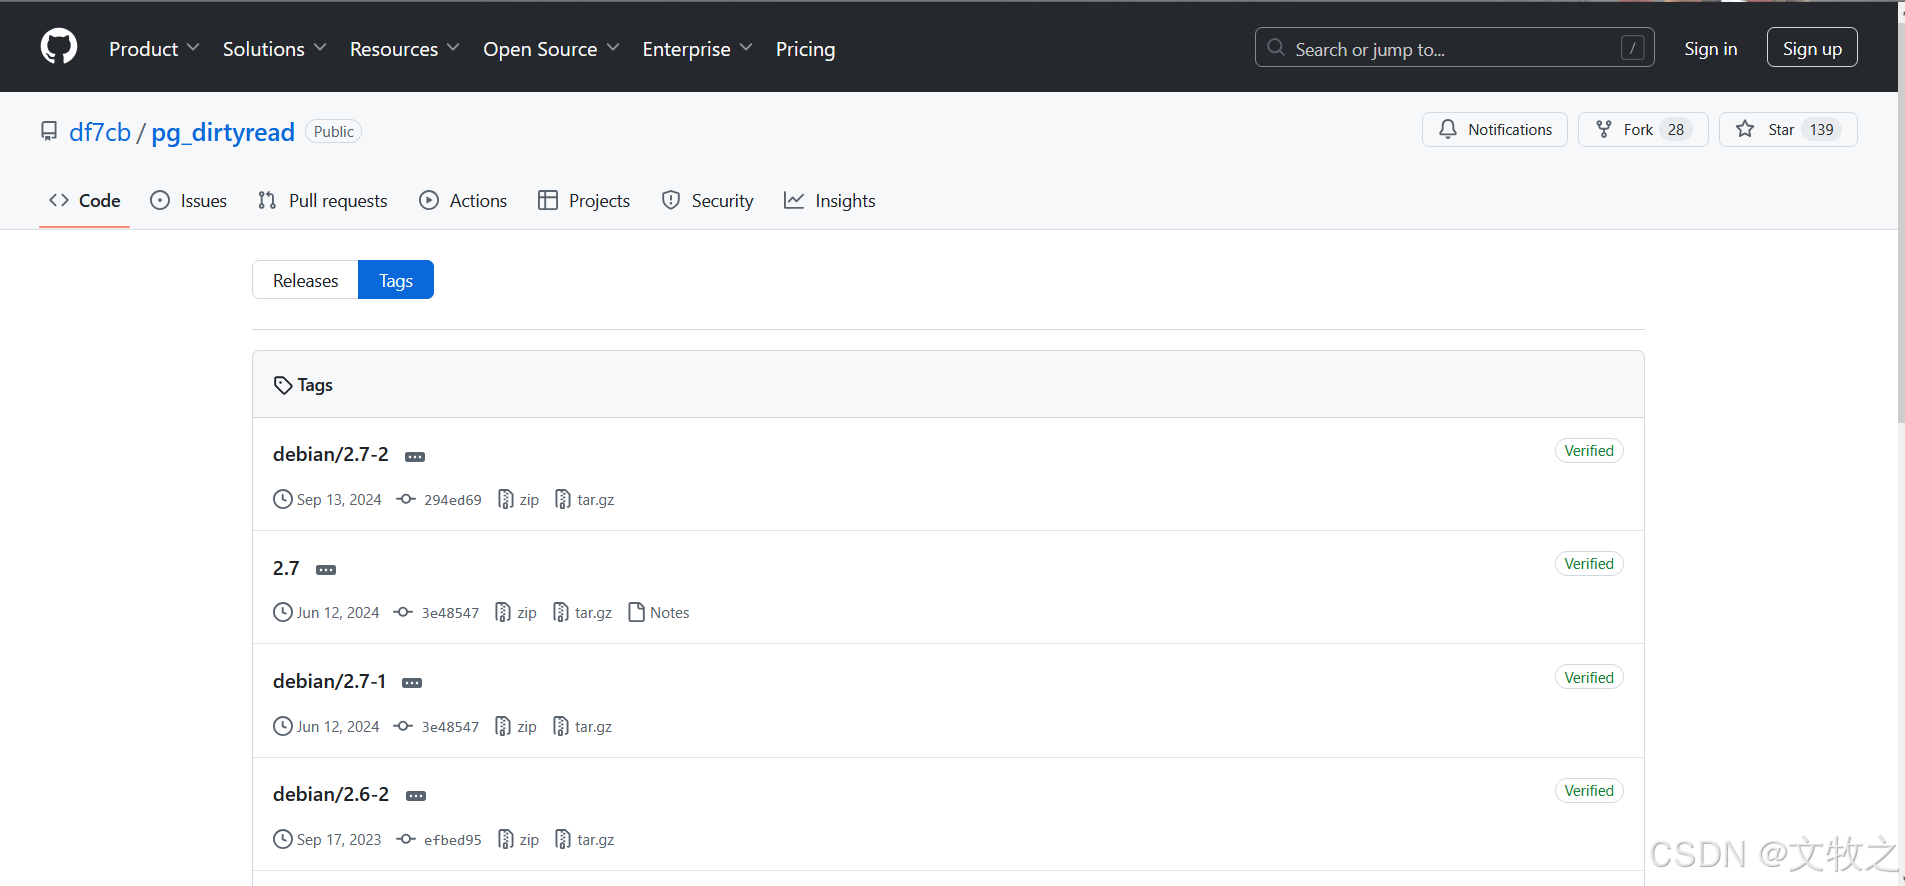The height and width of the screenshot is (886, 1905).
Task: Click the 139 star count
Action: pos(1822,130)
